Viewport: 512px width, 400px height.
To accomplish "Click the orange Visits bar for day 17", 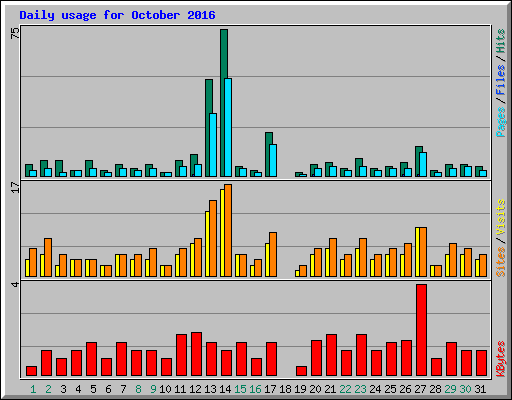I will (273, 254).
